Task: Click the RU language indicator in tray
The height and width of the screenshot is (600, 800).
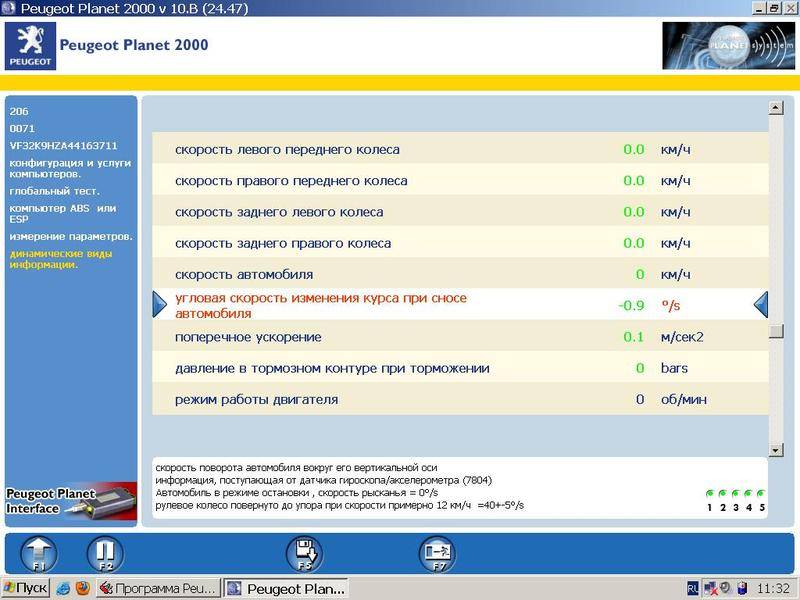Action: (x=693, y=588)
